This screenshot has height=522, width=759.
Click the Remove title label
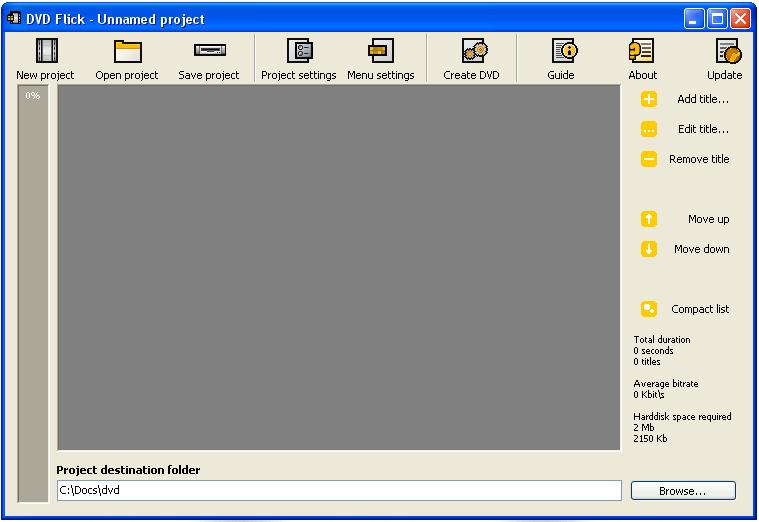coord(699,159)
